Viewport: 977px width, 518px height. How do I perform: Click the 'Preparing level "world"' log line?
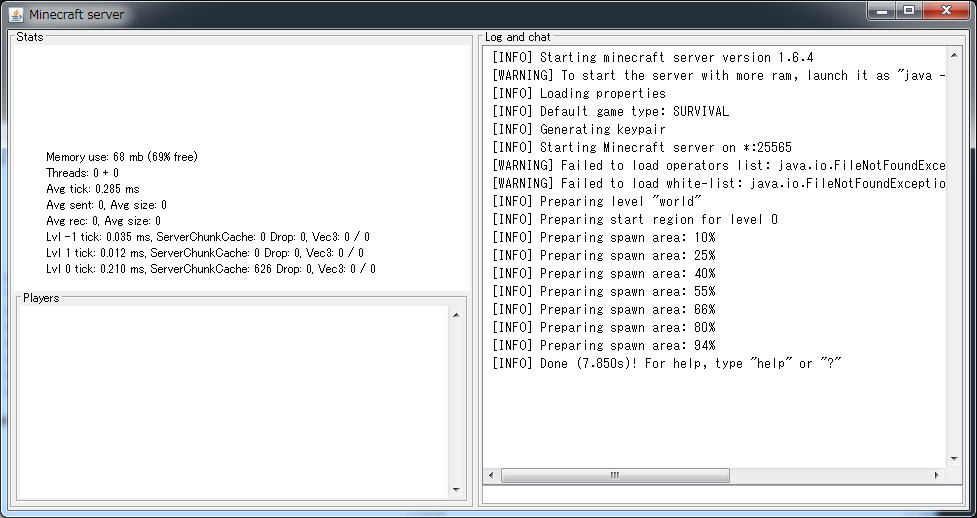[597, 201]
